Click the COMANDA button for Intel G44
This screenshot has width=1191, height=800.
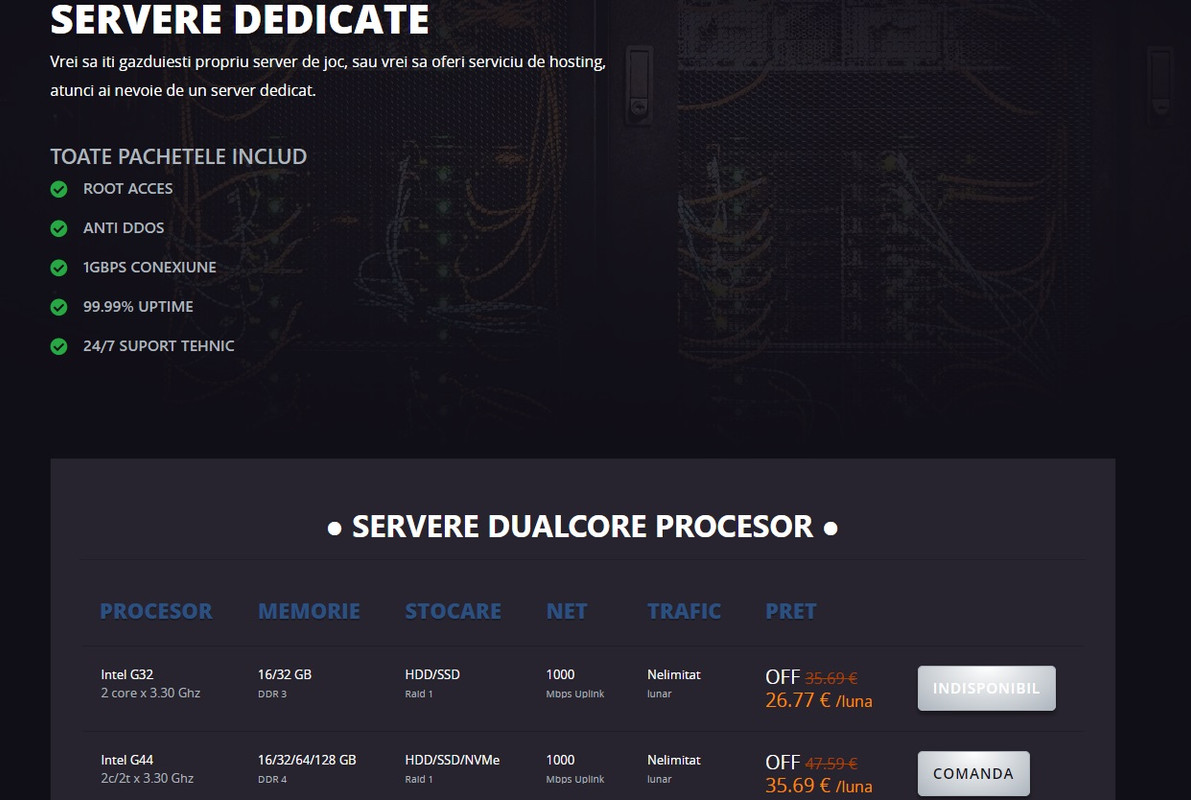coord(973,773)
